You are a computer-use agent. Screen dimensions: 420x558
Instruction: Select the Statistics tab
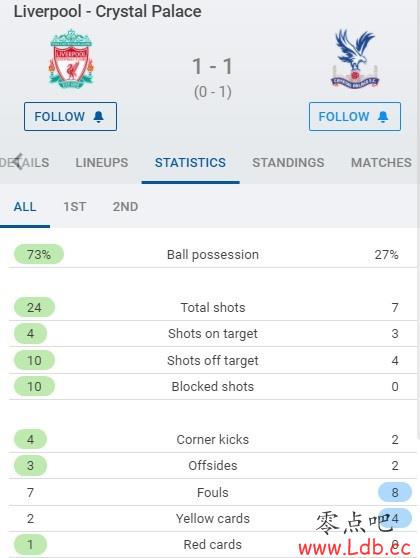coord(190,163)
